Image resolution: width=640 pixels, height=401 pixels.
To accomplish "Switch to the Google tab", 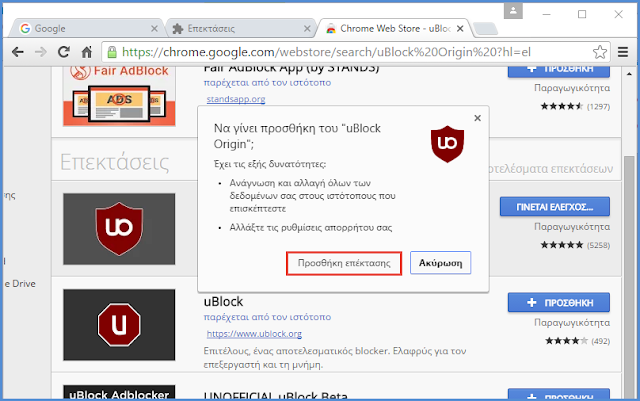I will click(88, 29).
